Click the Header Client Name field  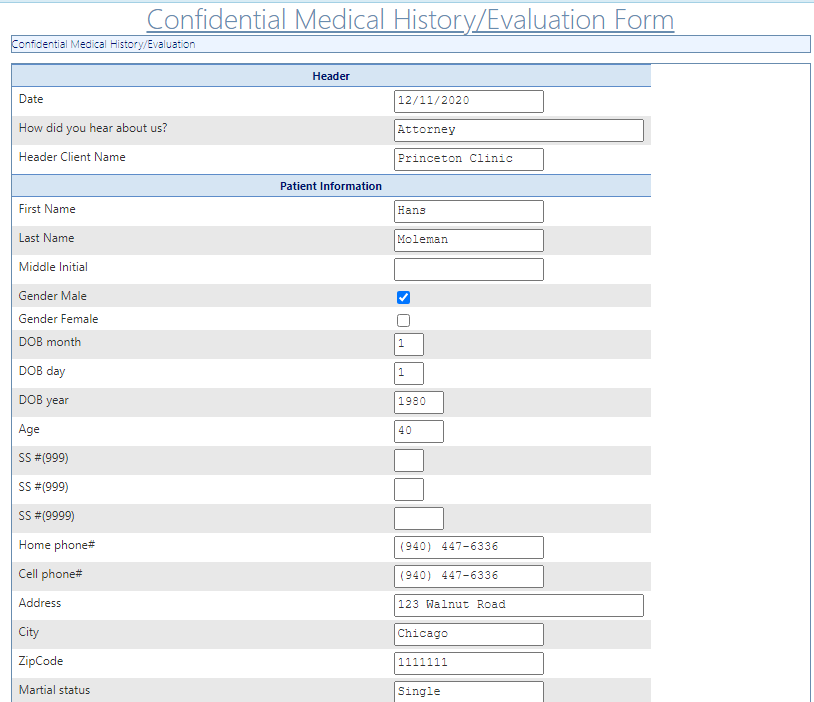468,159
